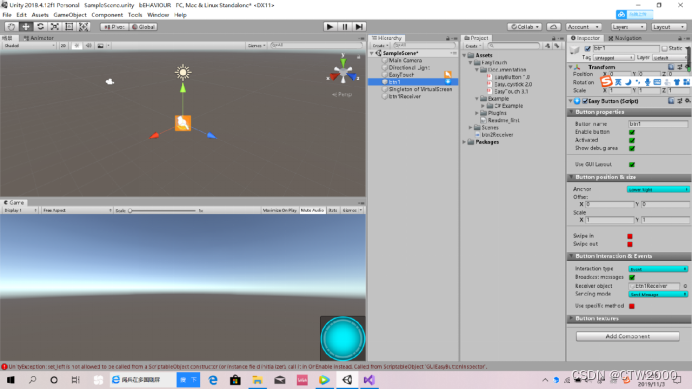This screenshot has width=693, height=390.
Task: Select the Hand tool in toolbar
Action: (x=11, y=27)
